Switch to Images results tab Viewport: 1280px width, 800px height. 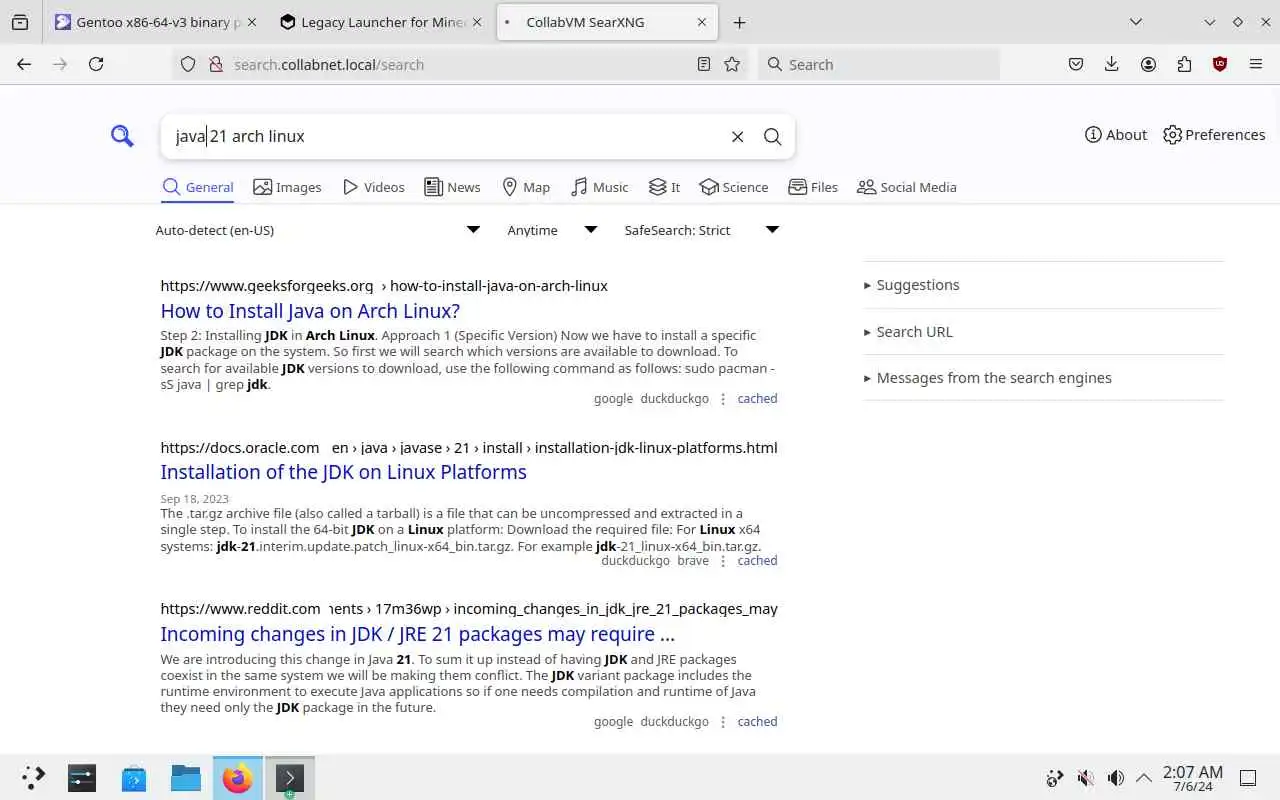tap(288, 187)
